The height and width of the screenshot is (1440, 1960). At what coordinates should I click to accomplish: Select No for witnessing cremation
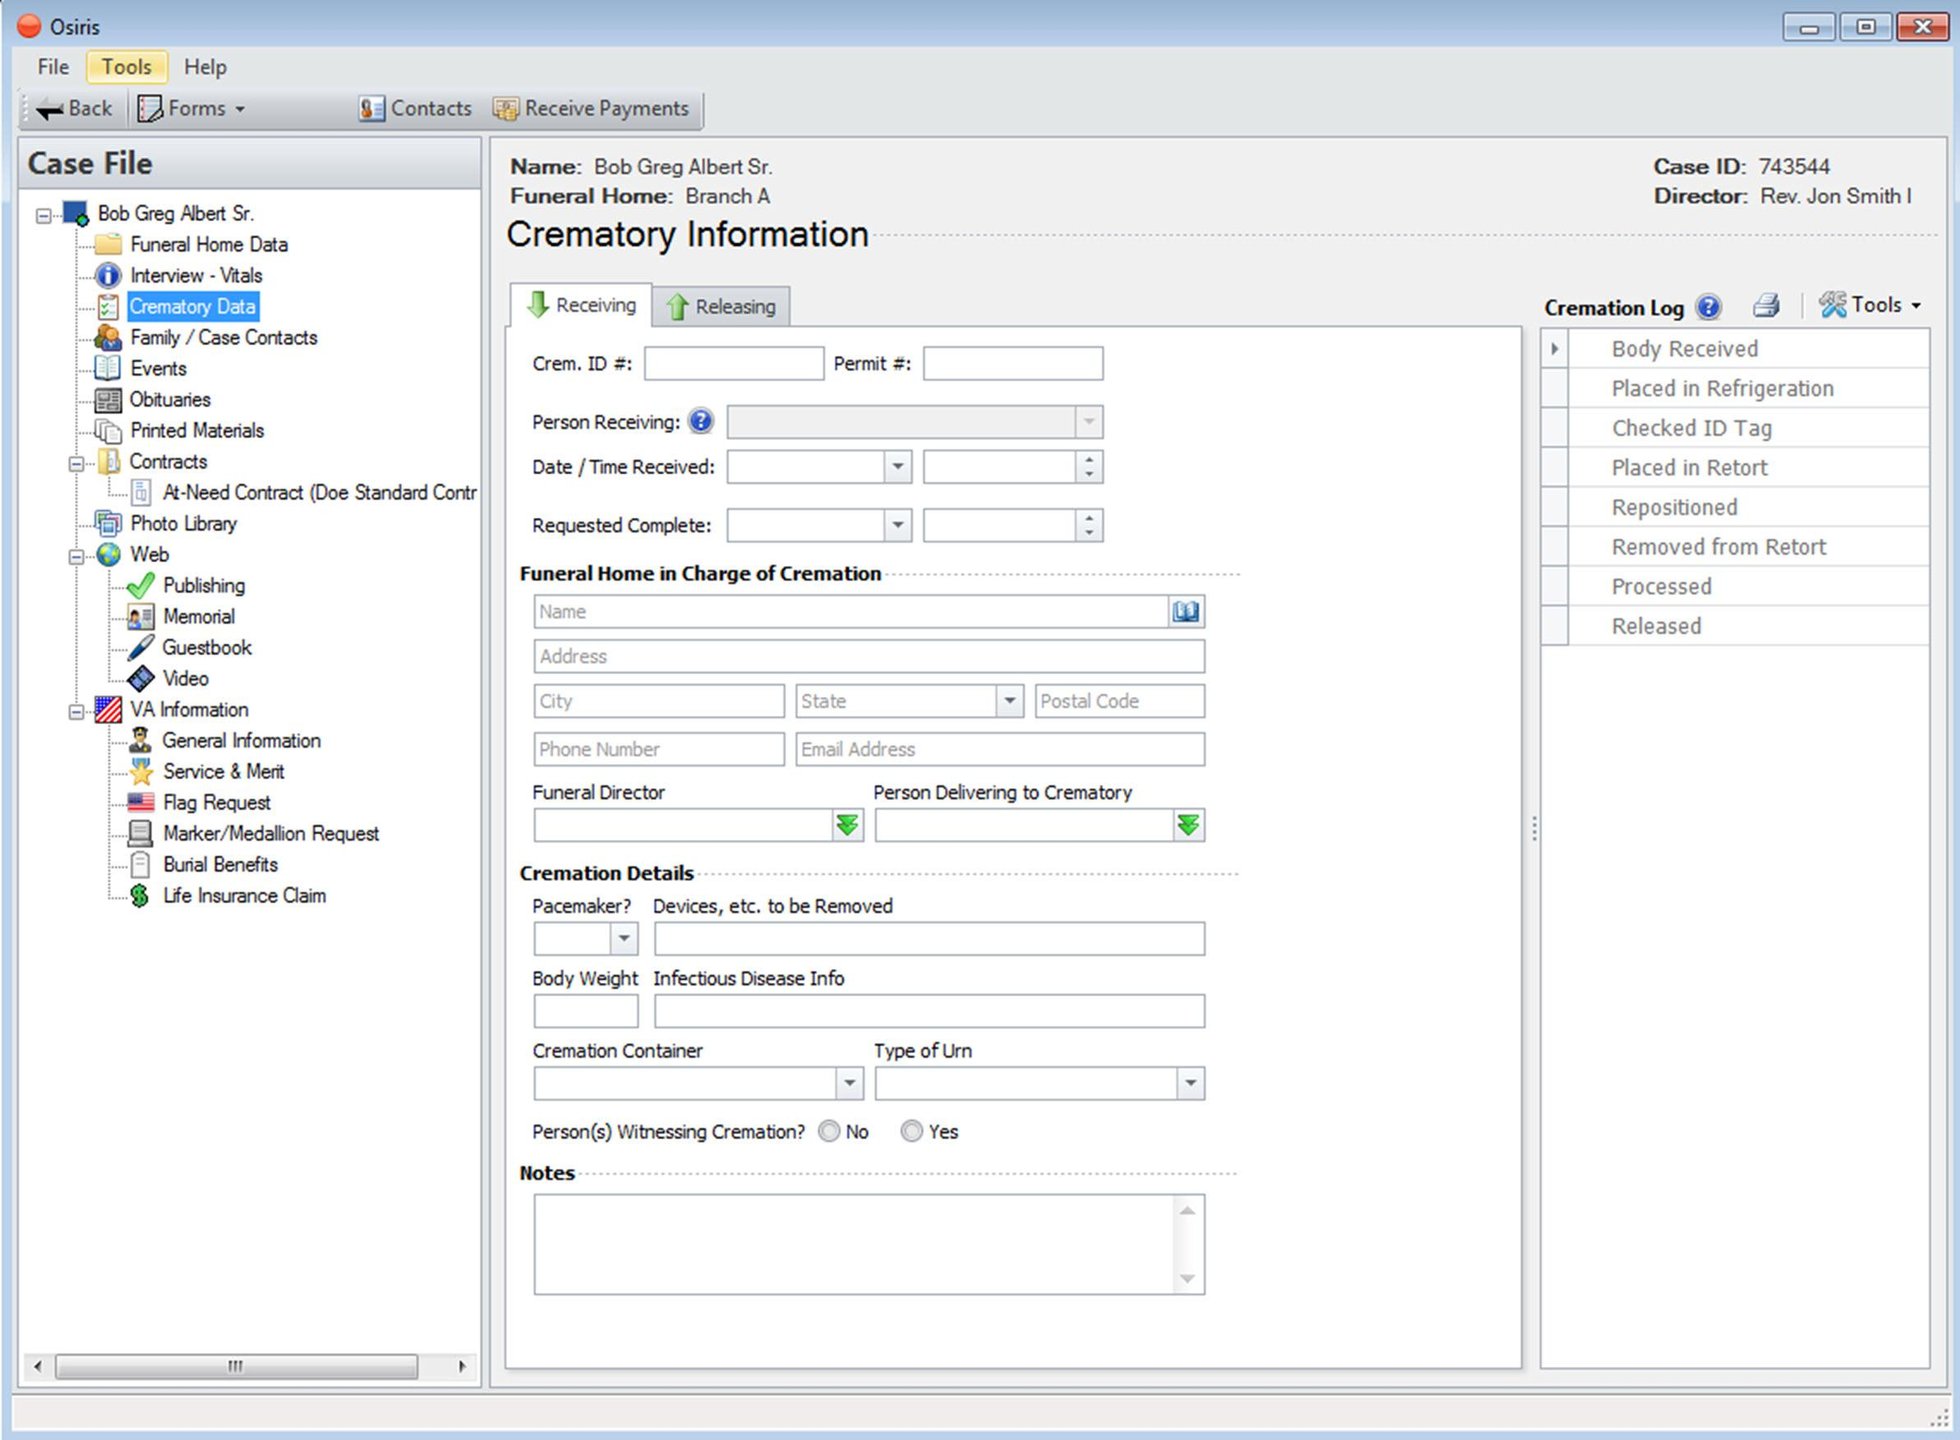[829, 1131]
